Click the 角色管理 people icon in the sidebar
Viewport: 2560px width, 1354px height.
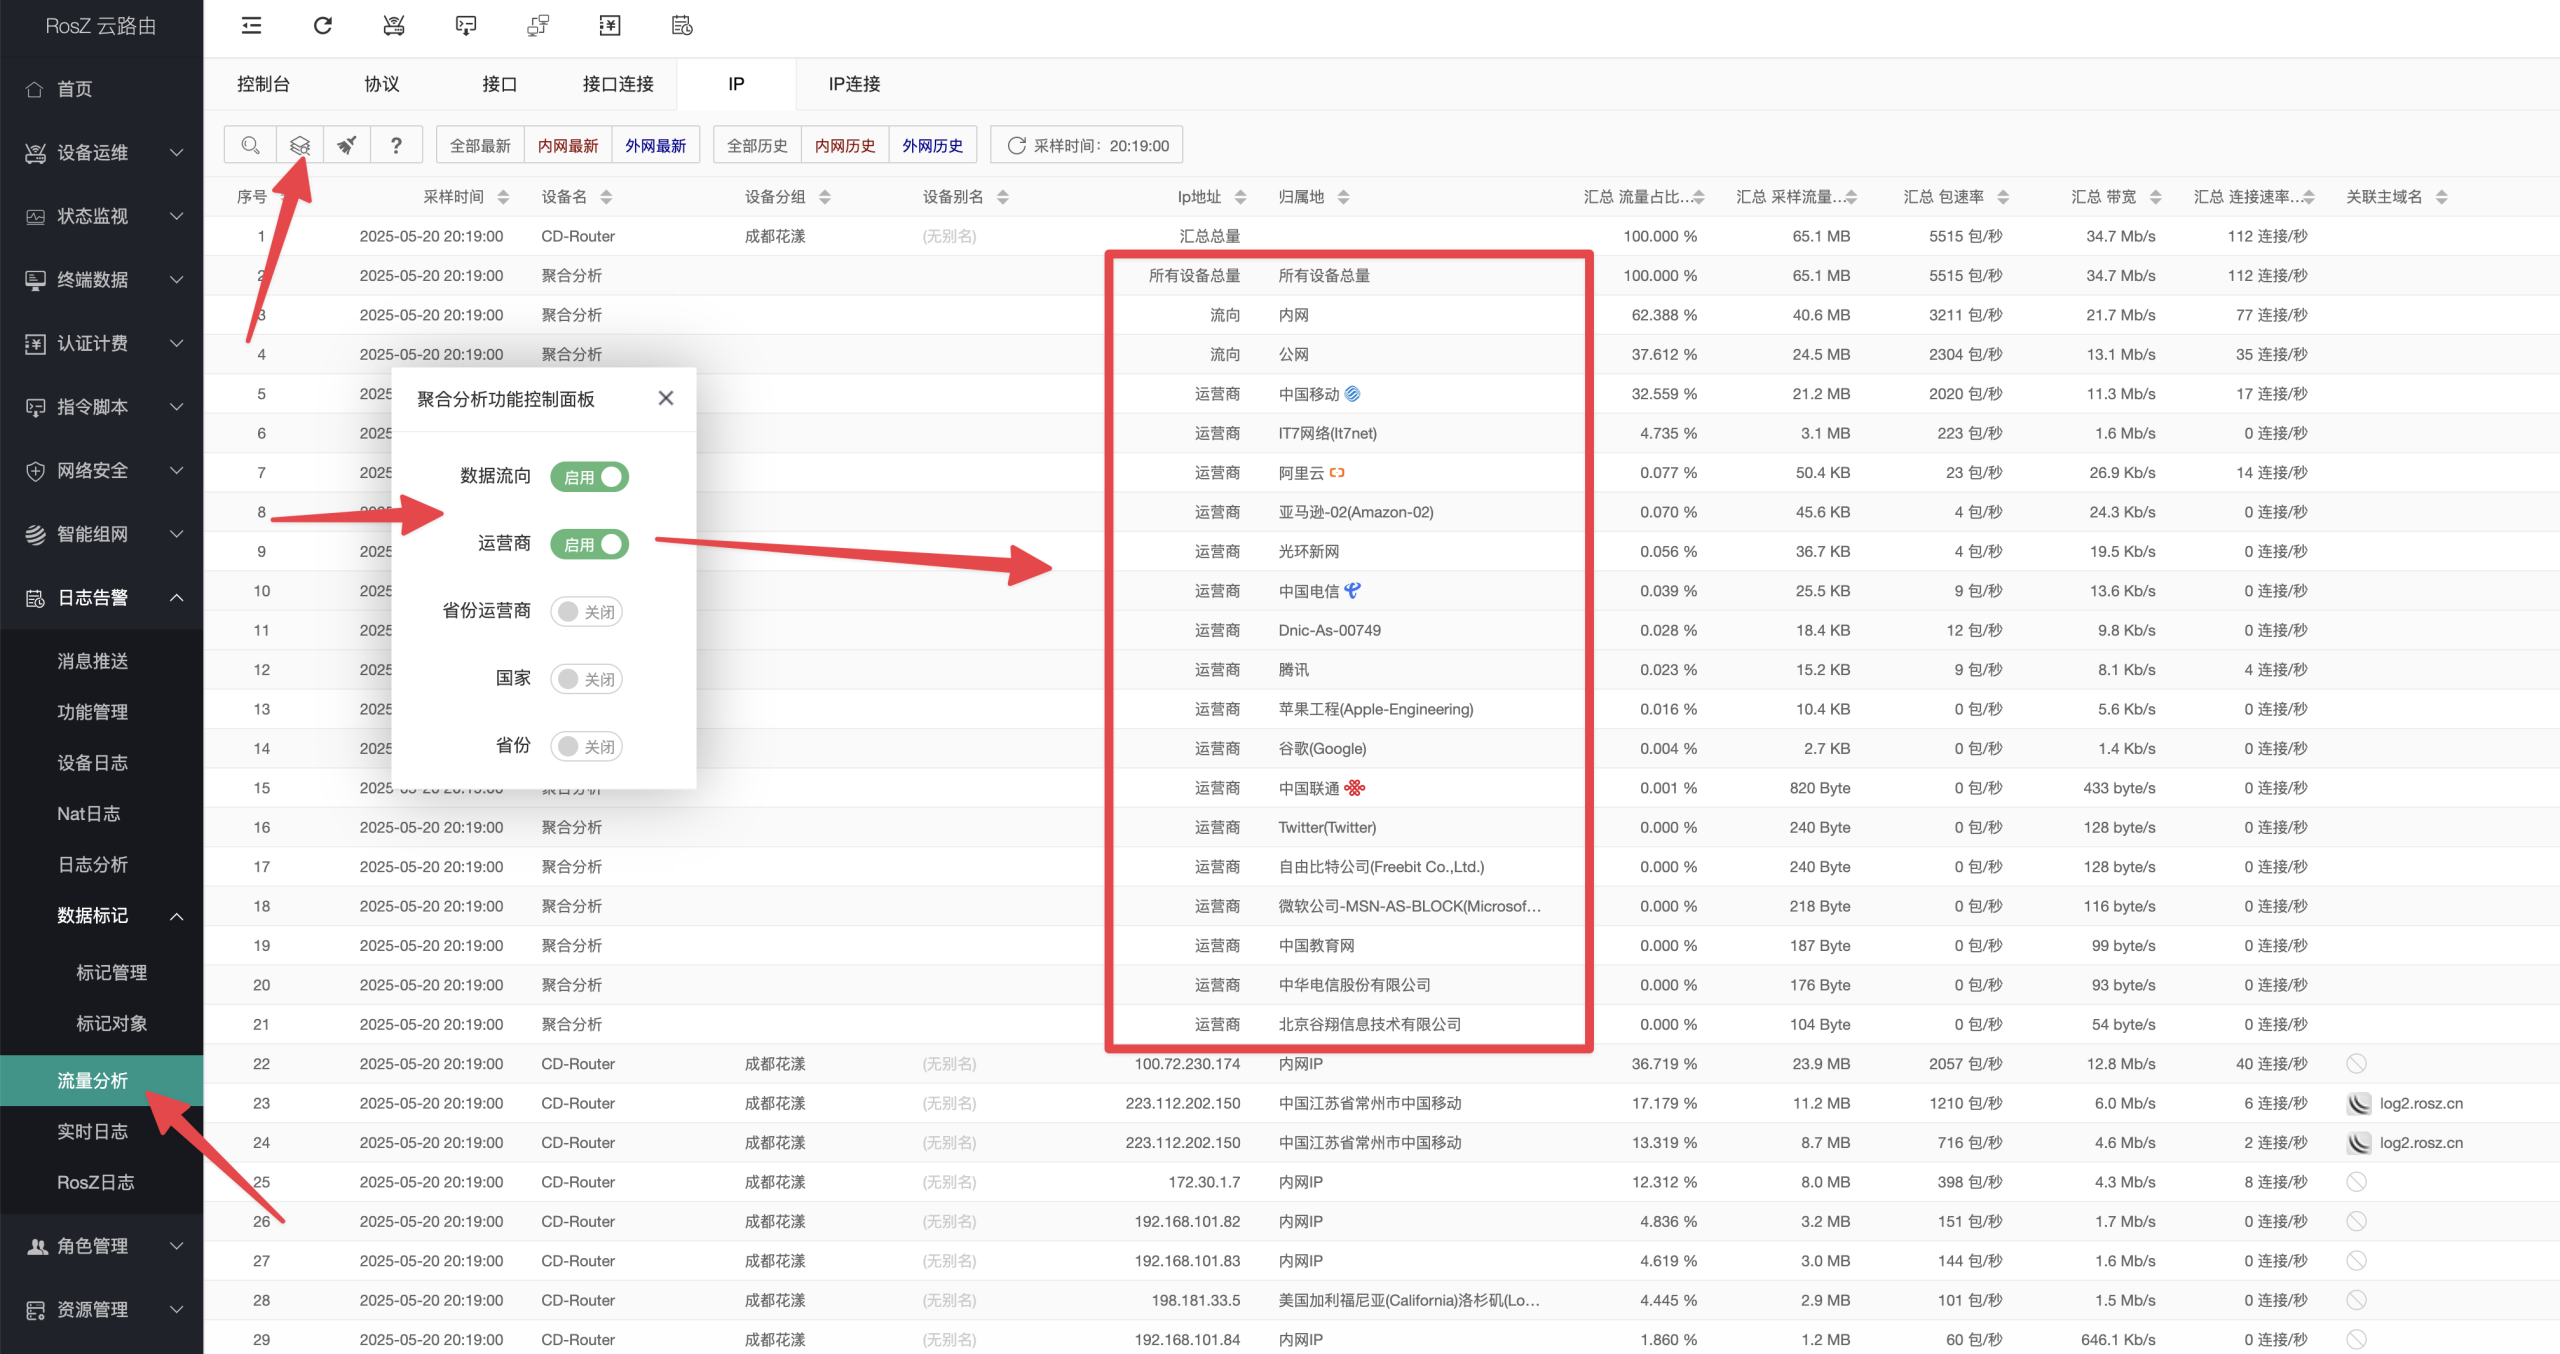(36, 1246)
